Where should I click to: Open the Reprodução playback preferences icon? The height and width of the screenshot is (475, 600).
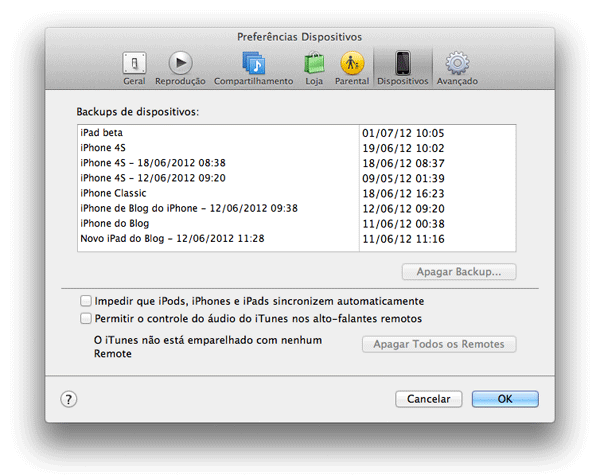(180, 68)
